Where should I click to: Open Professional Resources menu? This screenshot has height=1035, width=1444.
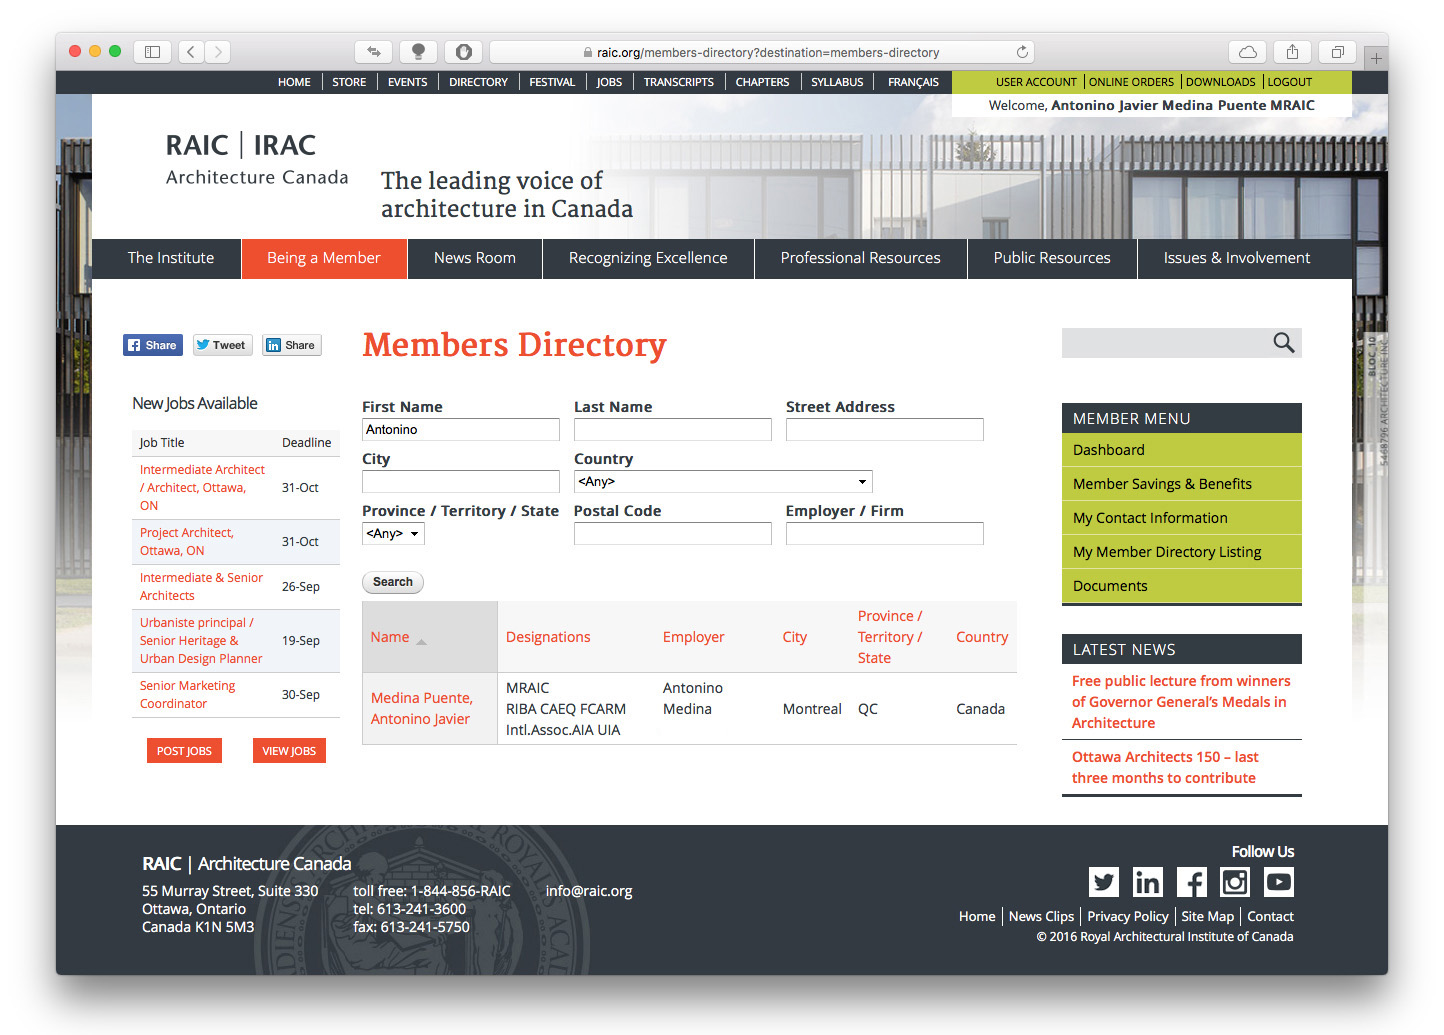click(x=861, y=258)
